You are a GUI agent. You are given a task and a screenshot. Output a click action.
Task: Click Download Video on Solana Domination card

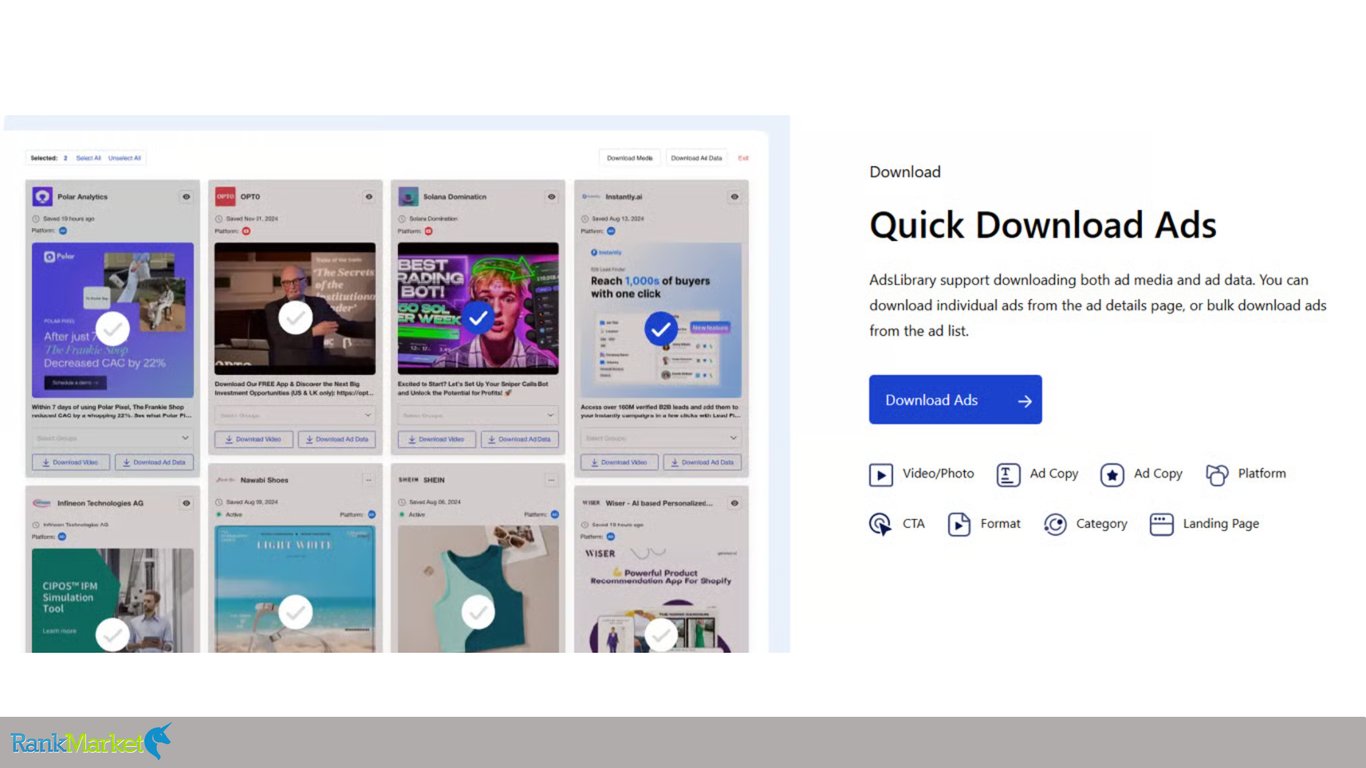[x=437, y=439]
